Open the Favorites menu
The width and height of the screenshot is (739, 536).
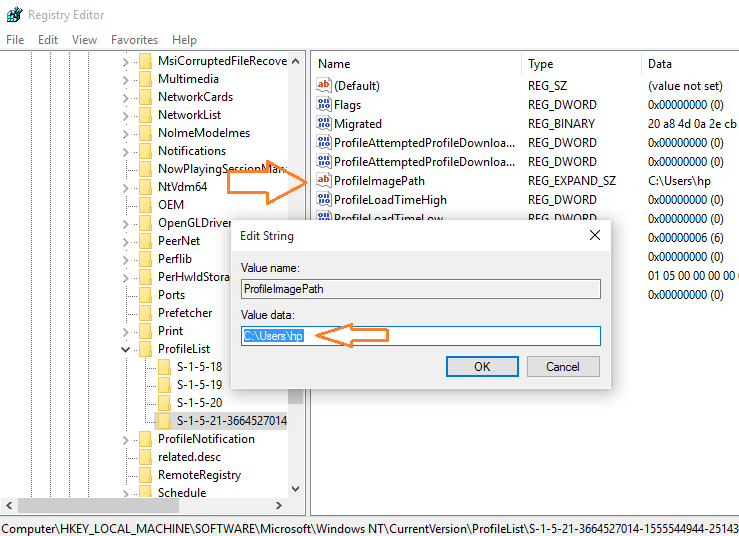pyautogui.click(x=134, y=40)
